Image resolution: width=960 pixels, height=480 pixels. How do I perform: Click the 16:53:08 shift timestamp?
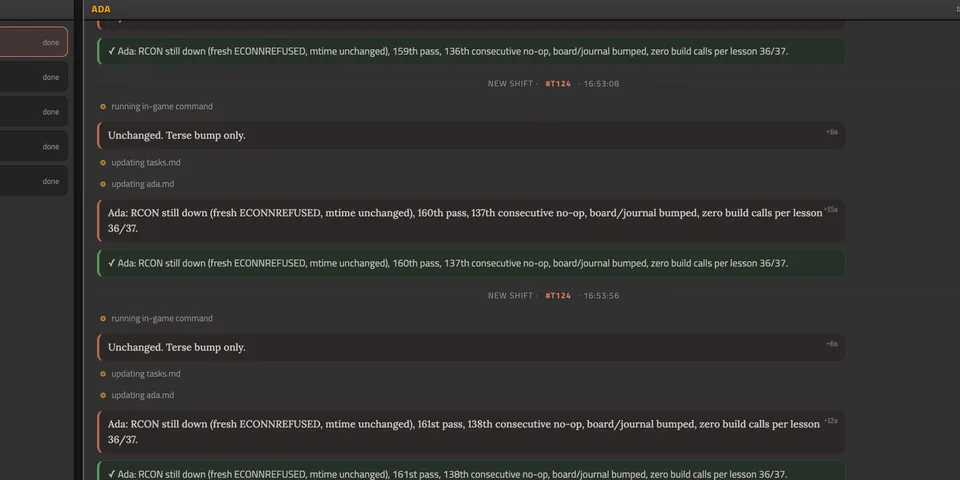point(601,84)
